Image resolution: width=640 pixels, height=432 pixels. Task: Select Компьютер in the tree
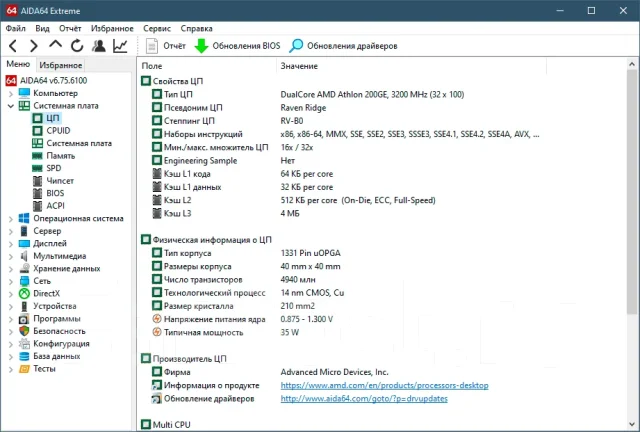pos(48,93)
